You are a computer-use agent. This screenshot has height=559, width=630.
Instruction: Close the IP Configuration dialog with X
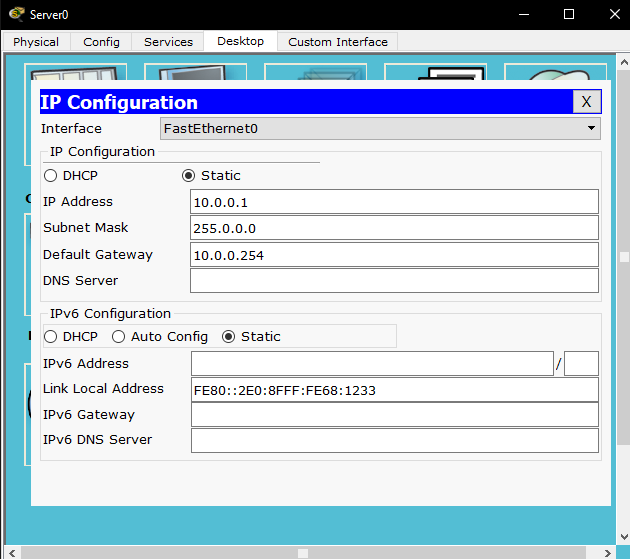(x=586, y=102)
